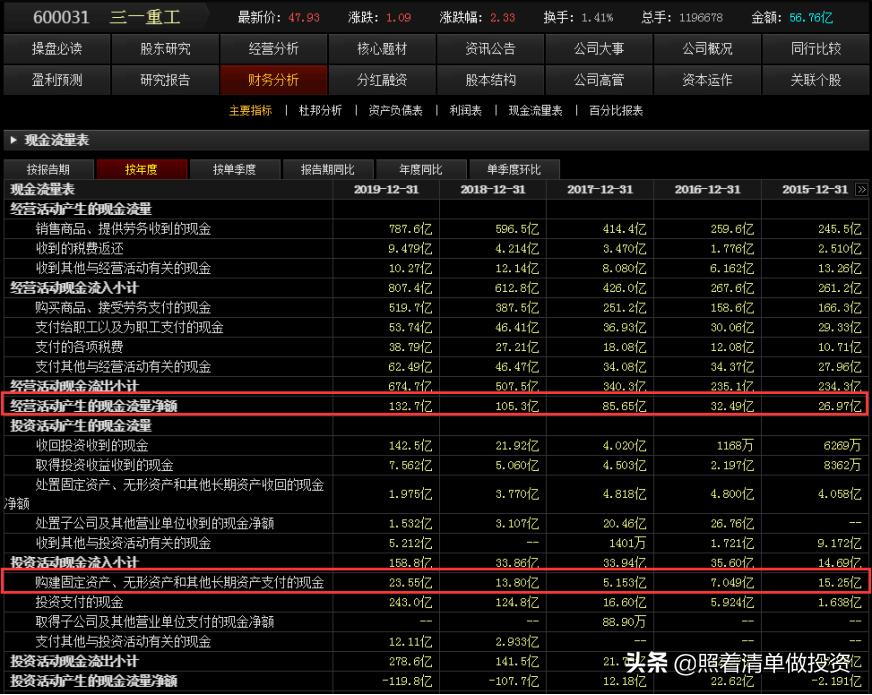
Task: Open the 核心题材 panel
Action: pos(381,47)
